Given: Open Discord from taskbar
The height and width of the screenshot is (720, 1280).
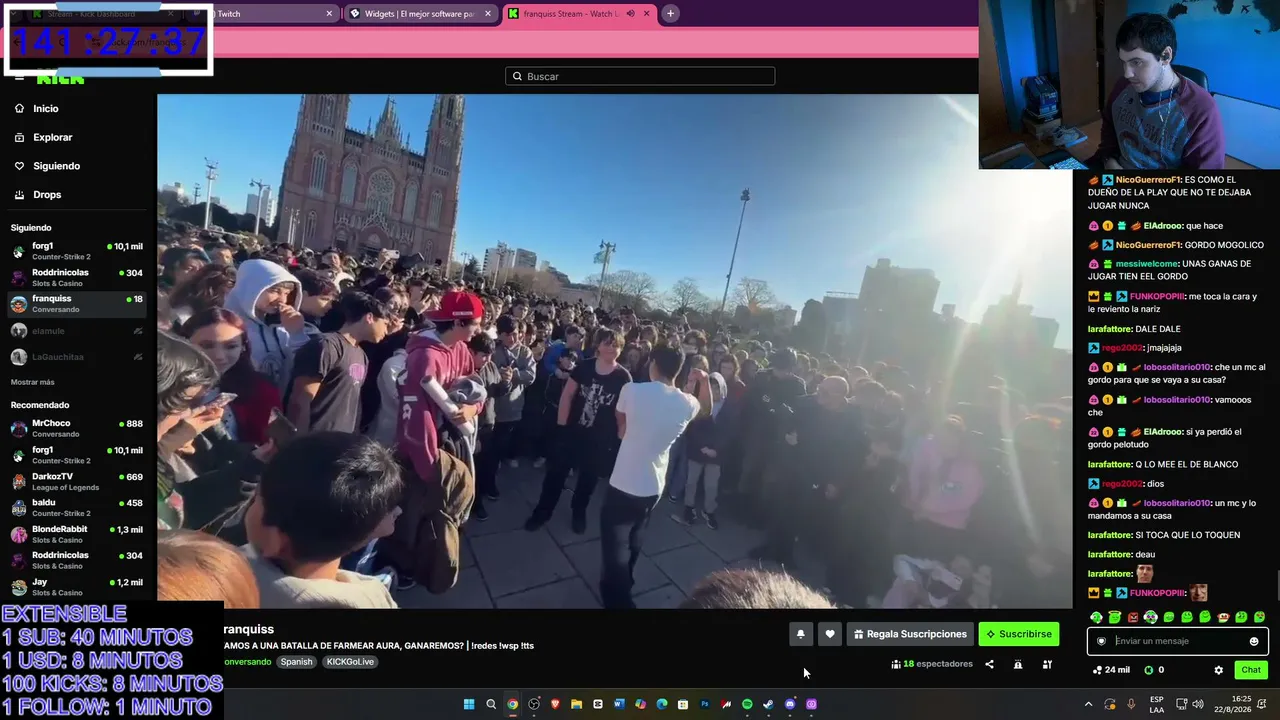Looking at the screenshot, I should tap(790, 704).
